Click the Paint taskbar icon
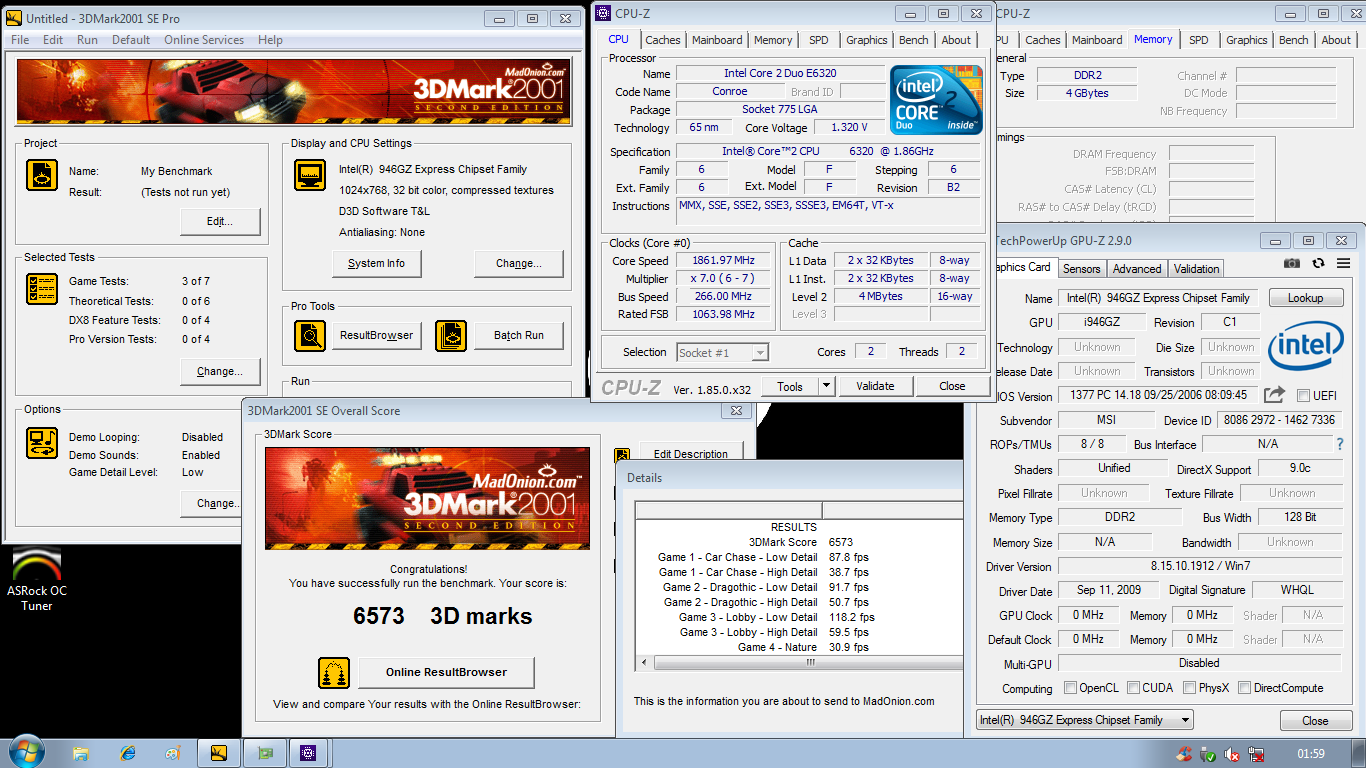The image size is (1366, 768). pos(173,753)
